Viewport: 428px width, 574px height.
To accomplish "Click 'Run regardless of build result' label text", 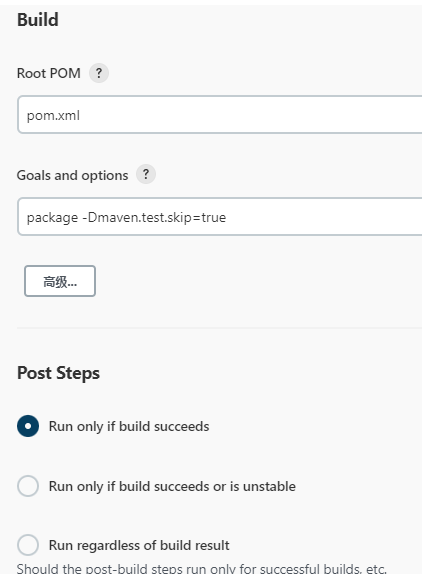I will point(139,545).
